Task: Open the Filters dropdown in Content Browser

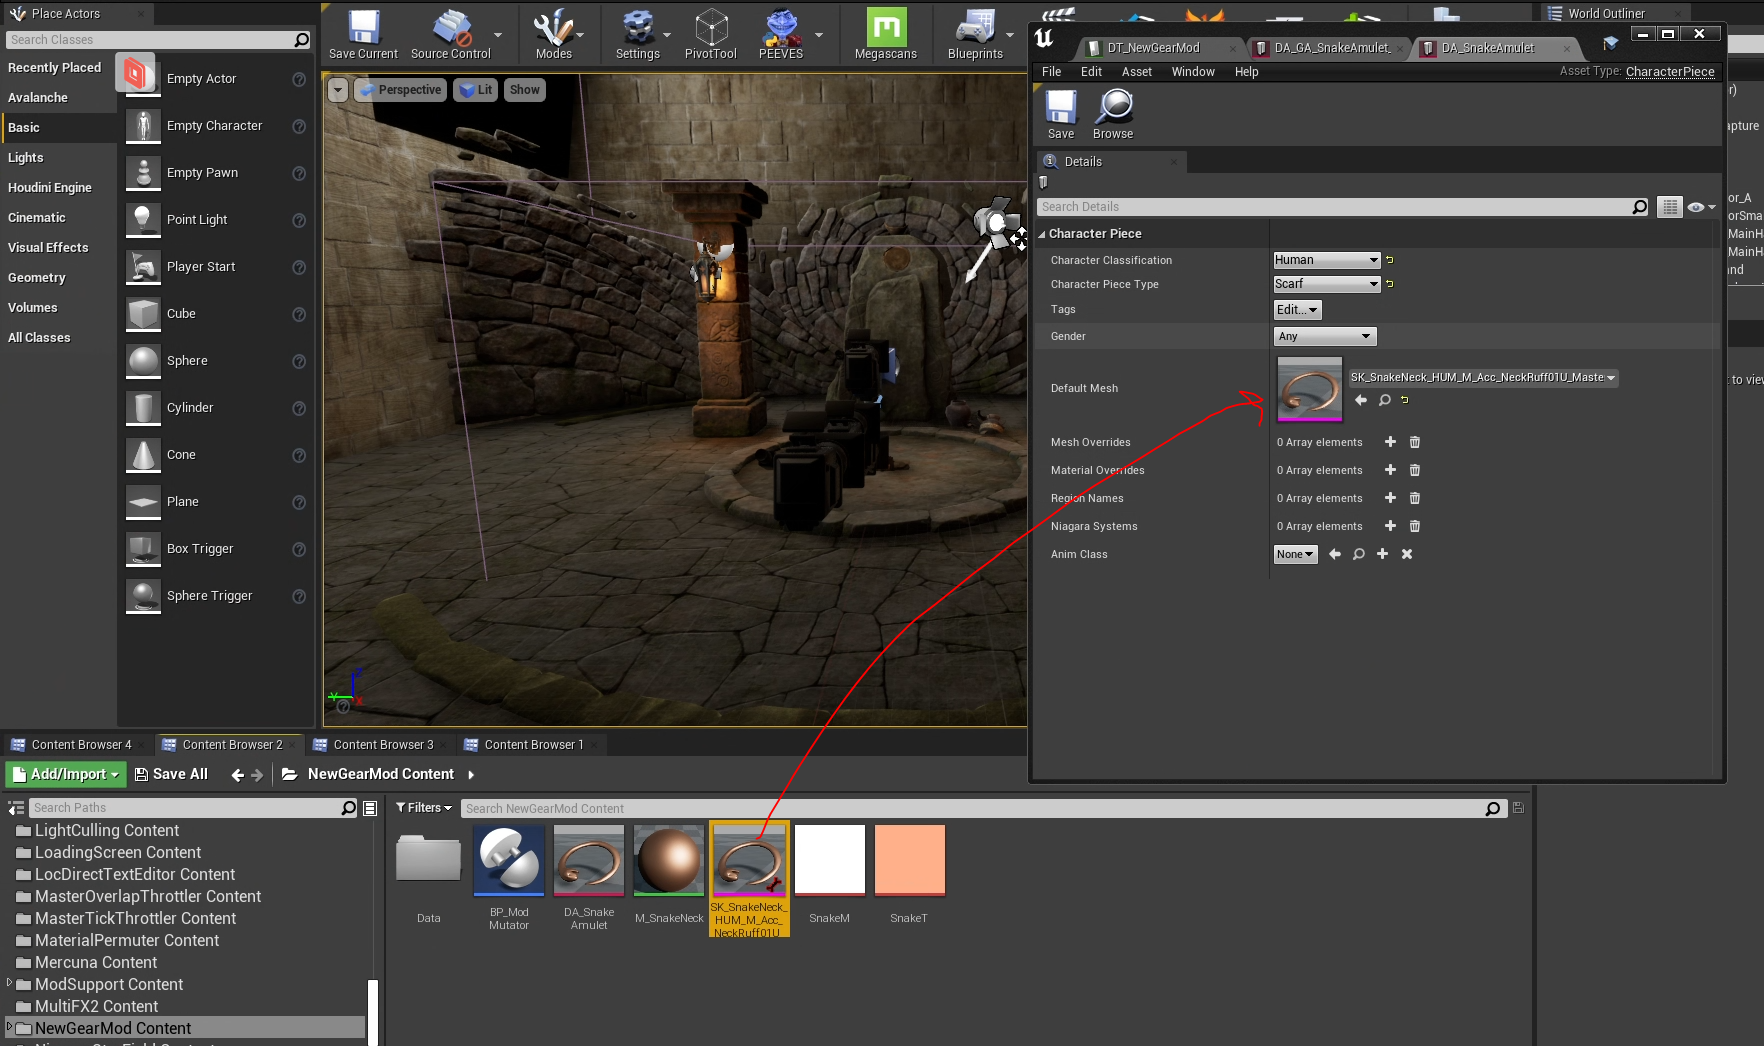Action: pyautogui.click(x=424, y=808)
